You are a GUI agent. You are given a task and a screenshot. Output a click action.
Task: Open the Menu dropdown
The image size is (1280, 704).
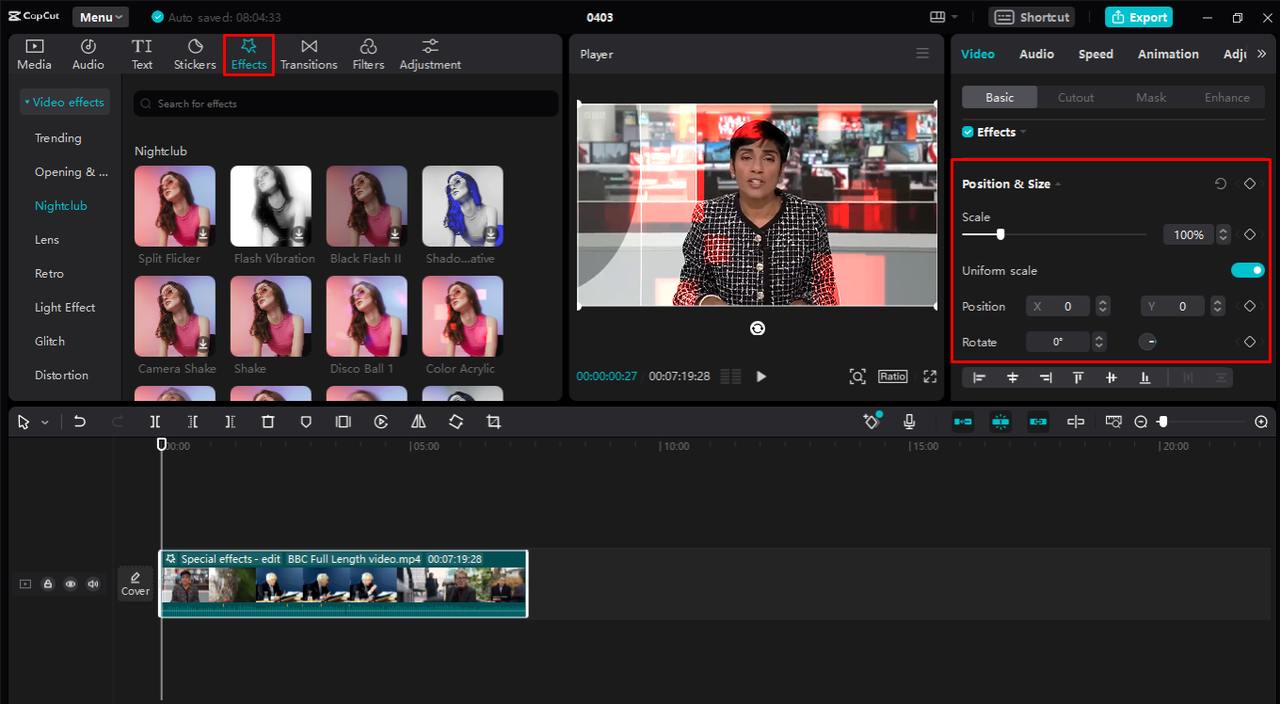tap(101, 17)
